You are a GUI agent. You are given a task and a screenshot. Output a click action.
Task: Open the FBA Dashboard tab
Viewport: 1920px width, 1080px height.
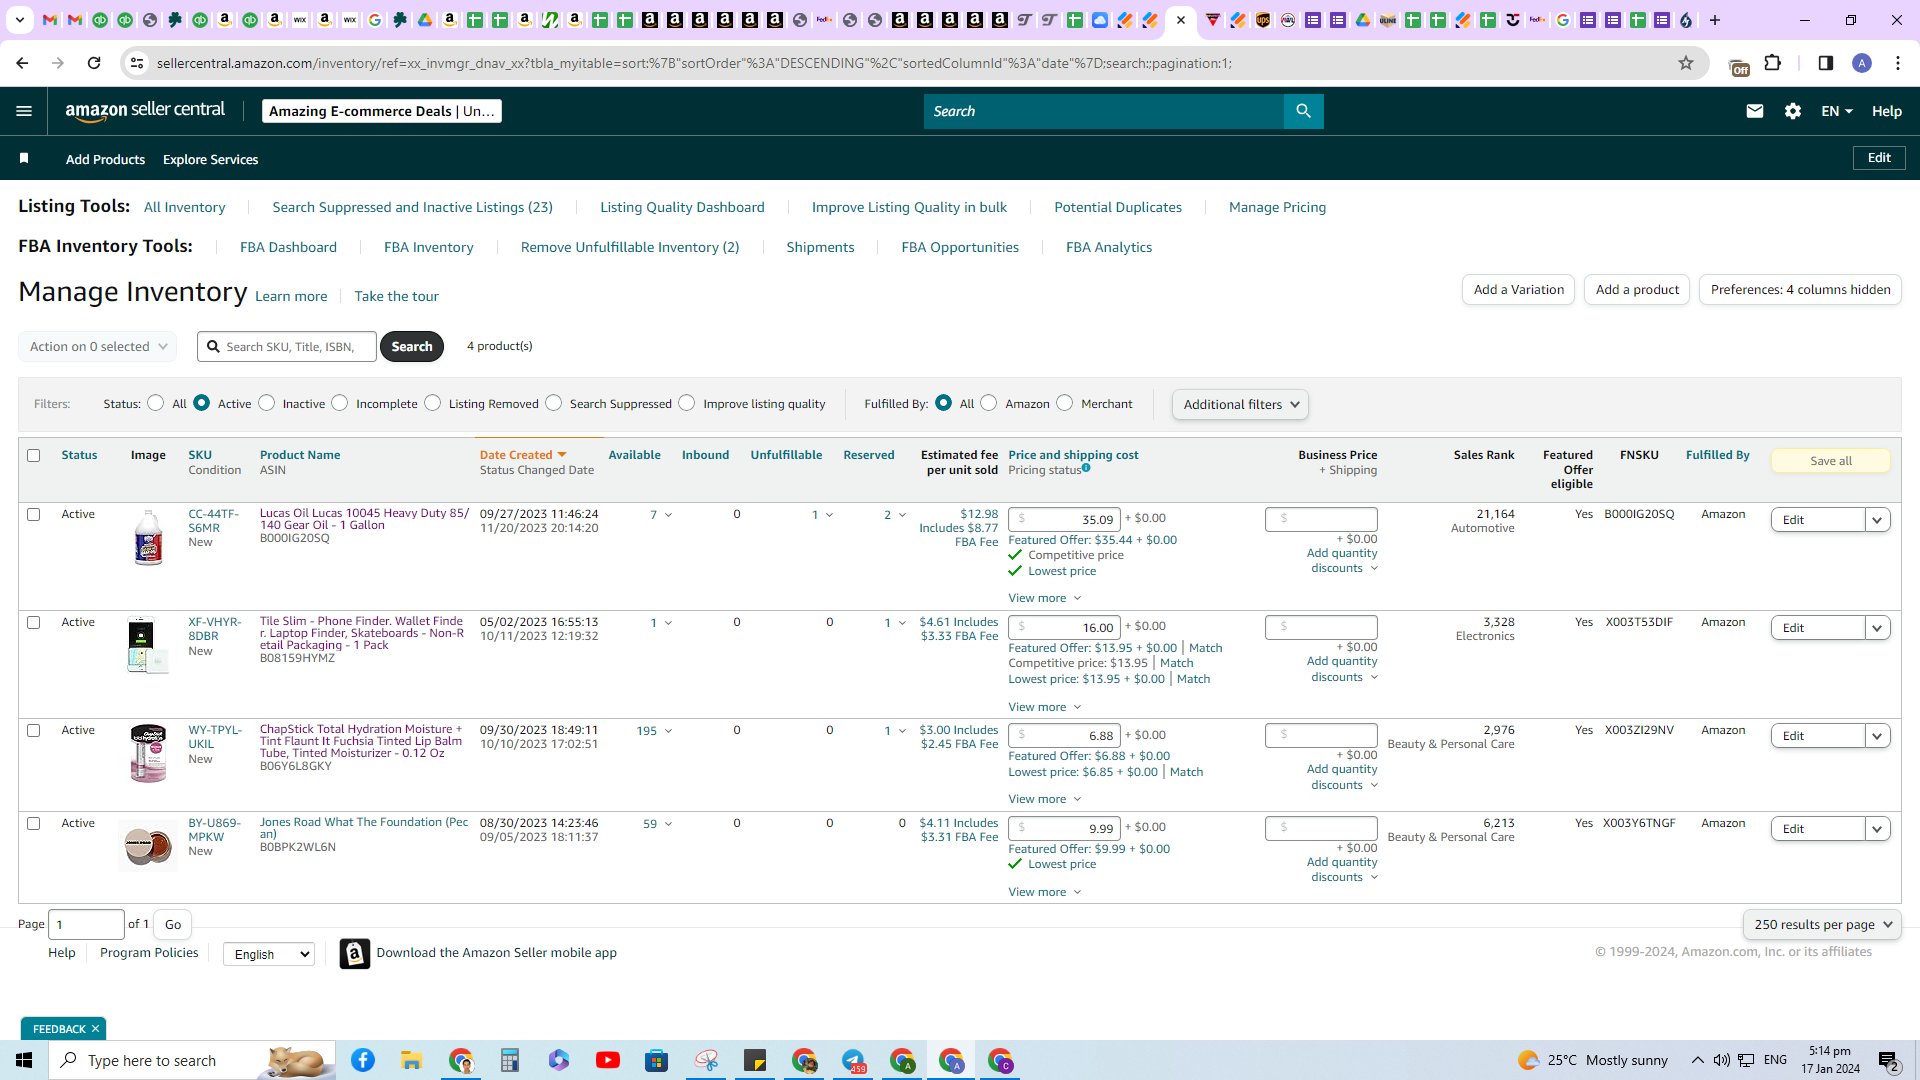(x=288, y=247)
